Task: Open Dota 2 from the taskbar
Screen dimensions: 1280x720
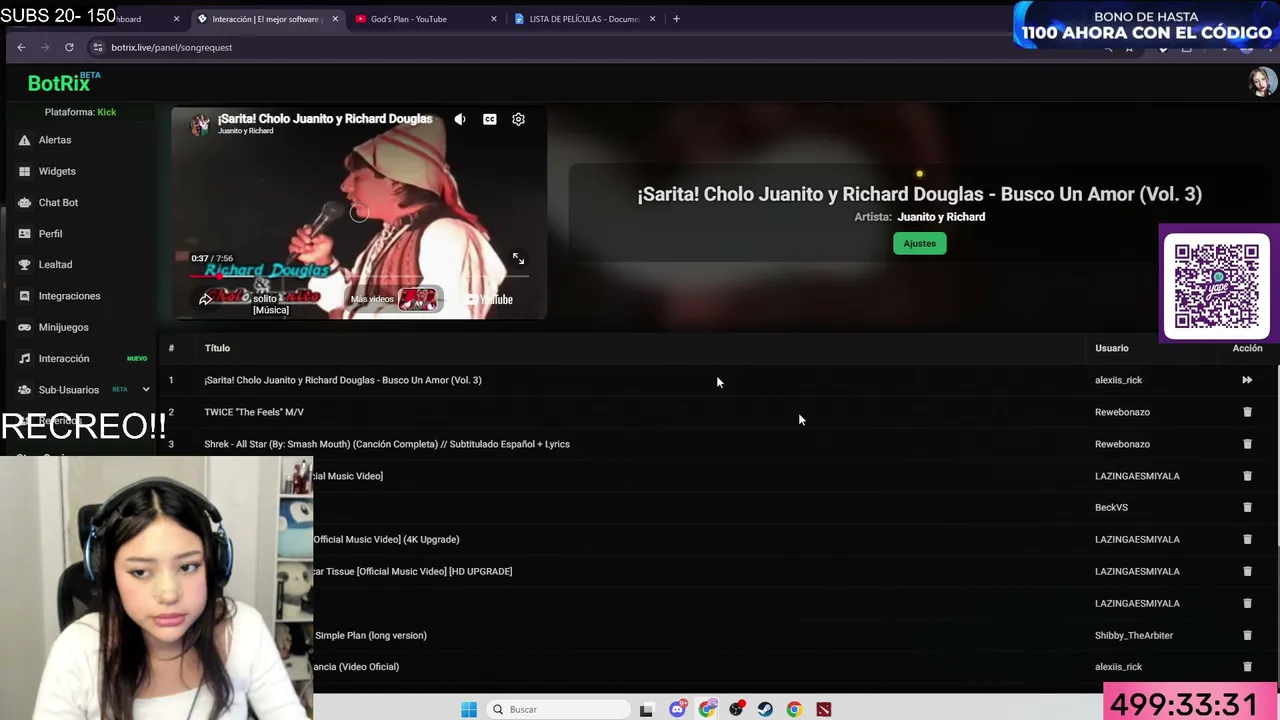Action: pyautogui.click(x=823, y=709)
